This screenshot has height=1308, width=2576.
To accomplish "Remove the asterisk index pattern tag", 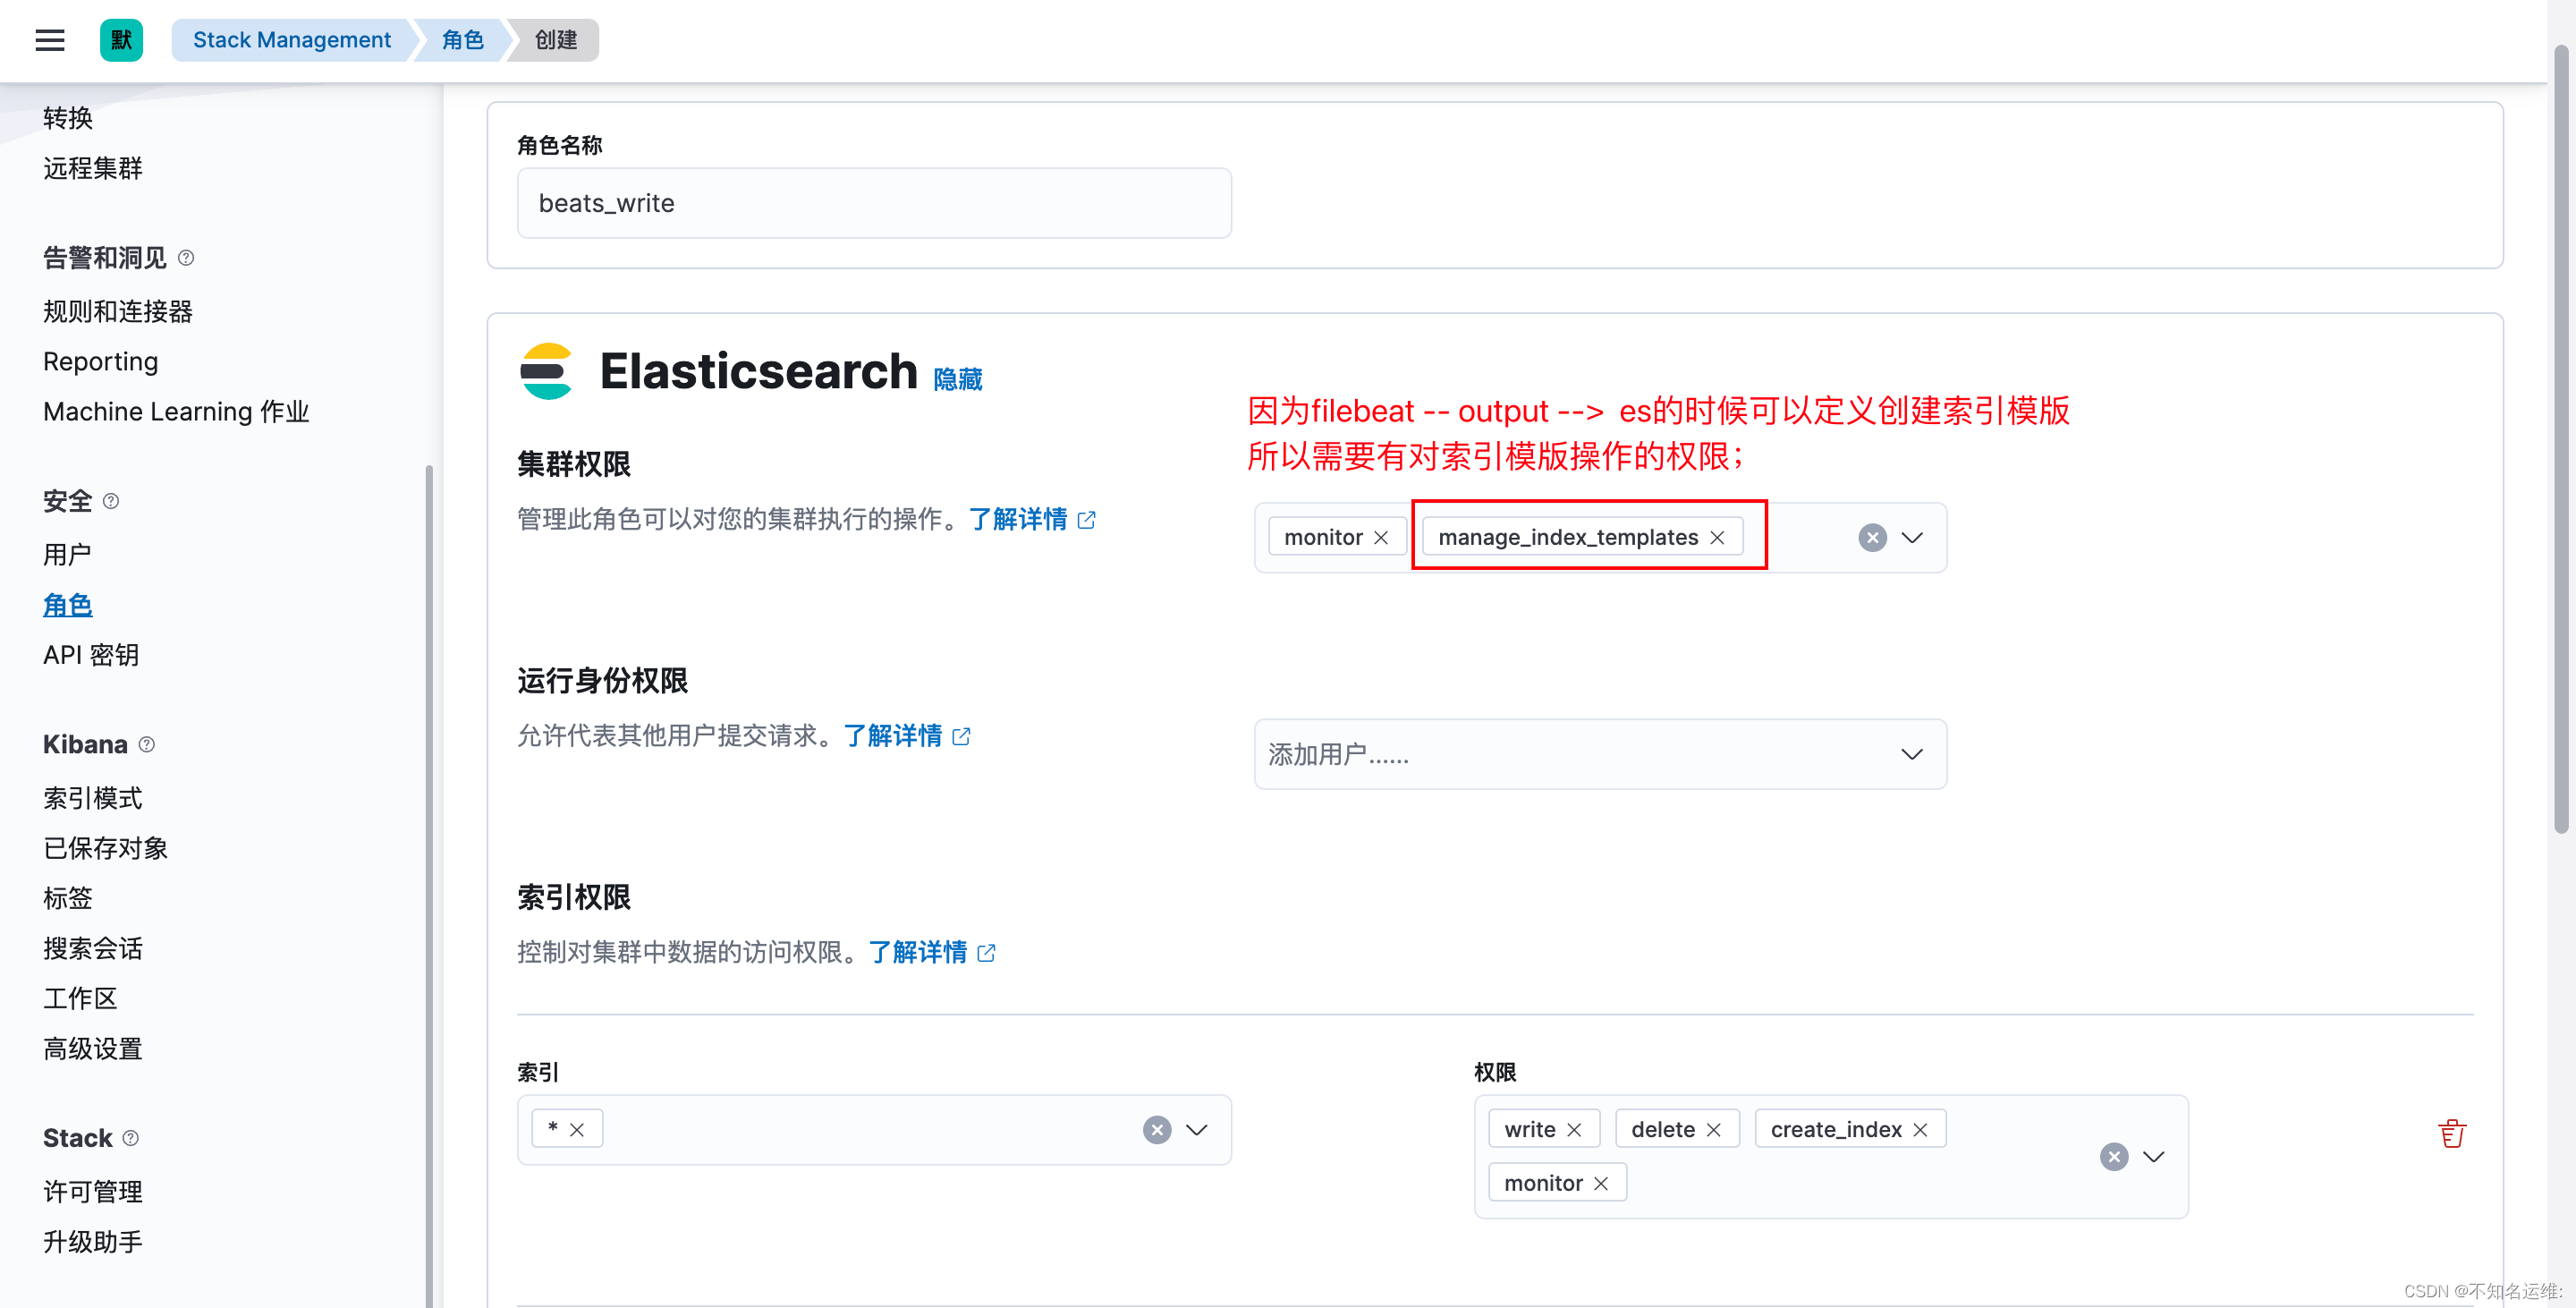I will (x=577, y=1129).
